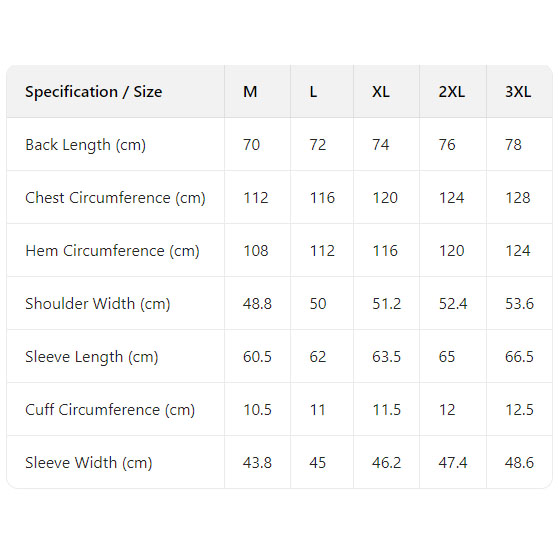The image size is (558, 558).
Task: Select the 3XL size column header
Action: [518, 92]
